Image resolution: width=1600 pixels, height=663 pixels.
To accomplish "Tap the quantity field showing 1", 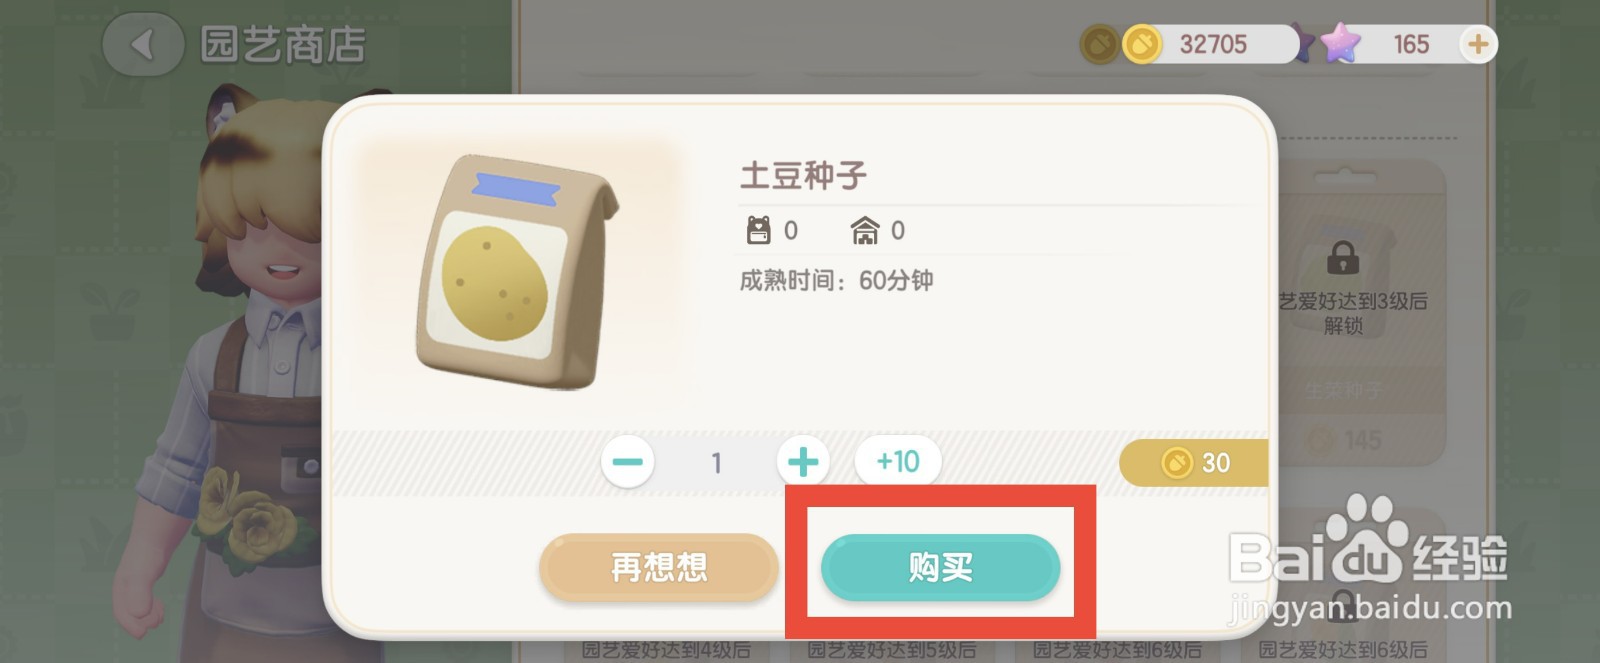I will point(716,463).
